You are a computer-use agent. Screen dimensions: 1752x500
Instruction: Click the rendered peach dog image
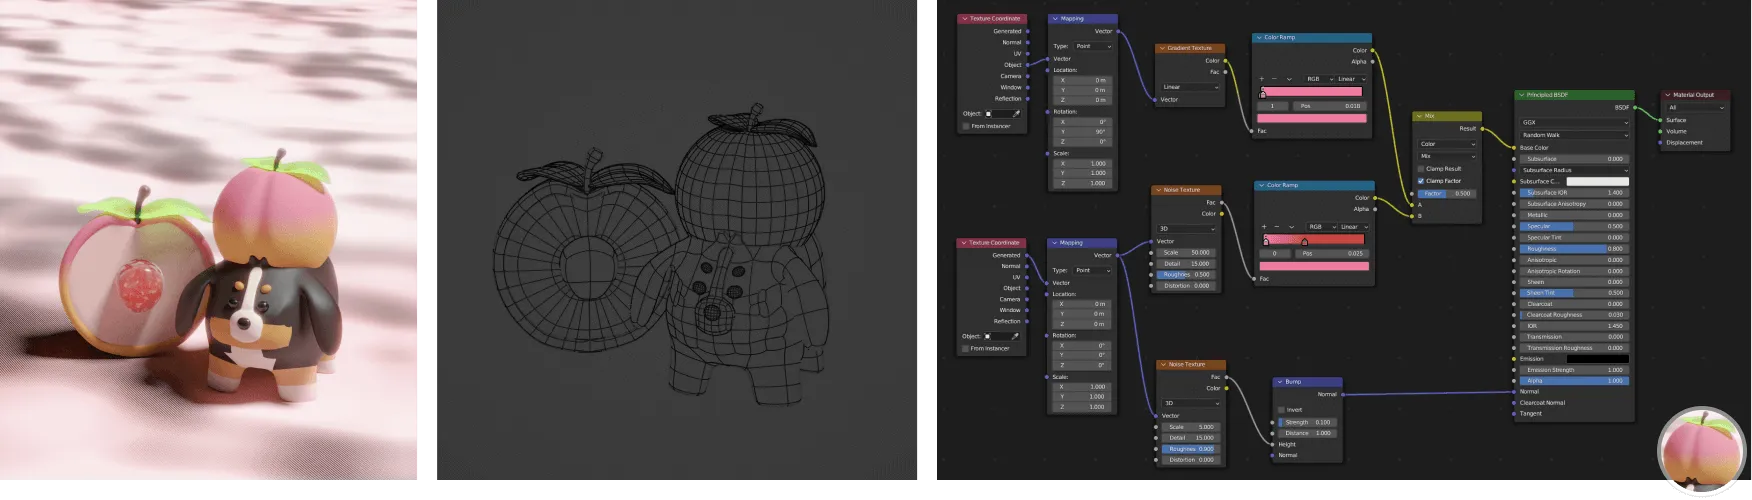208,240
